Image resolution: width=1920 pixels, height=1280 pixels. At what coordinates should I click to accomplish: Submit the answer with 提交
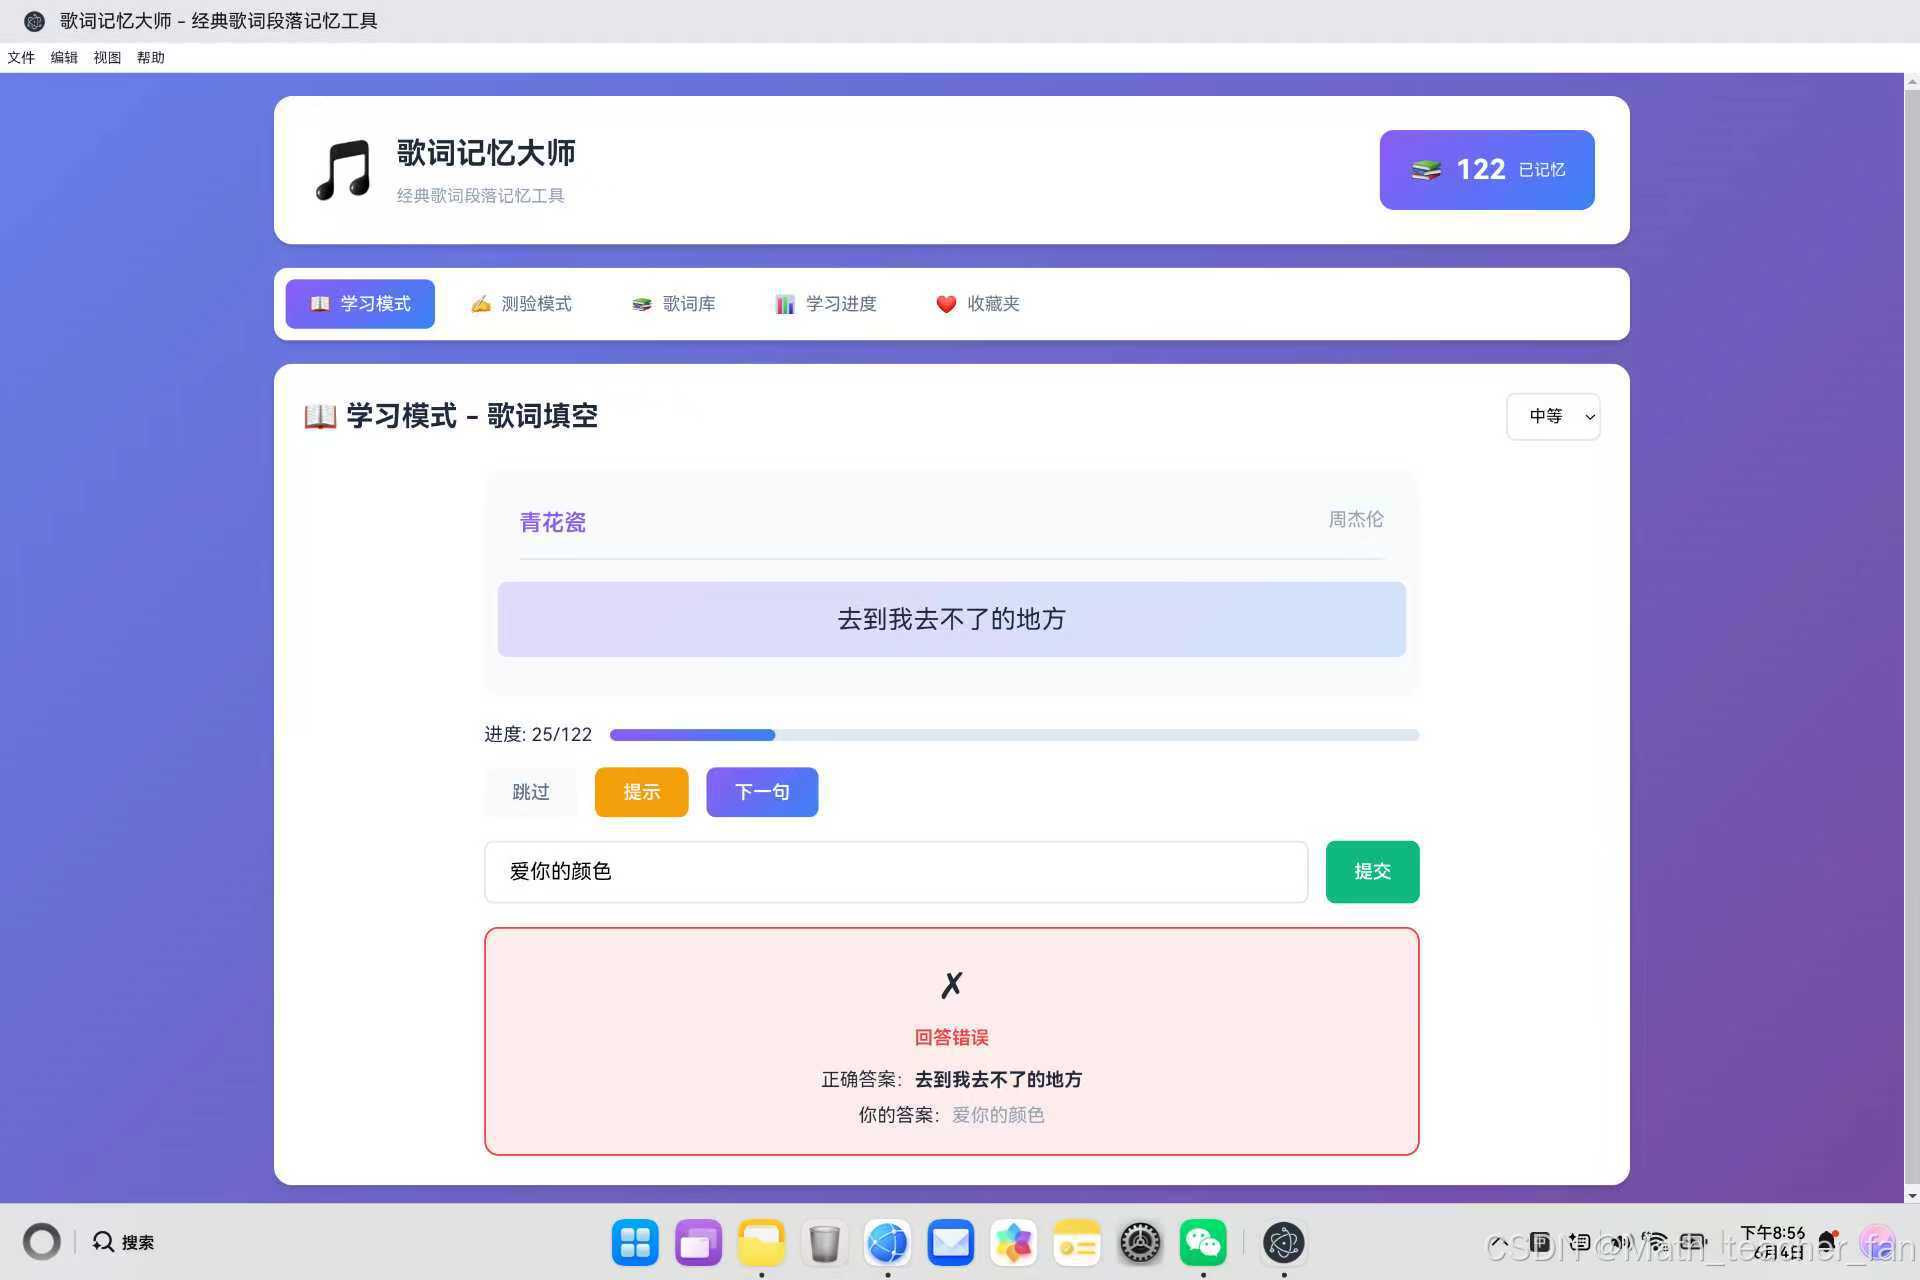[x=1372, y=872]
